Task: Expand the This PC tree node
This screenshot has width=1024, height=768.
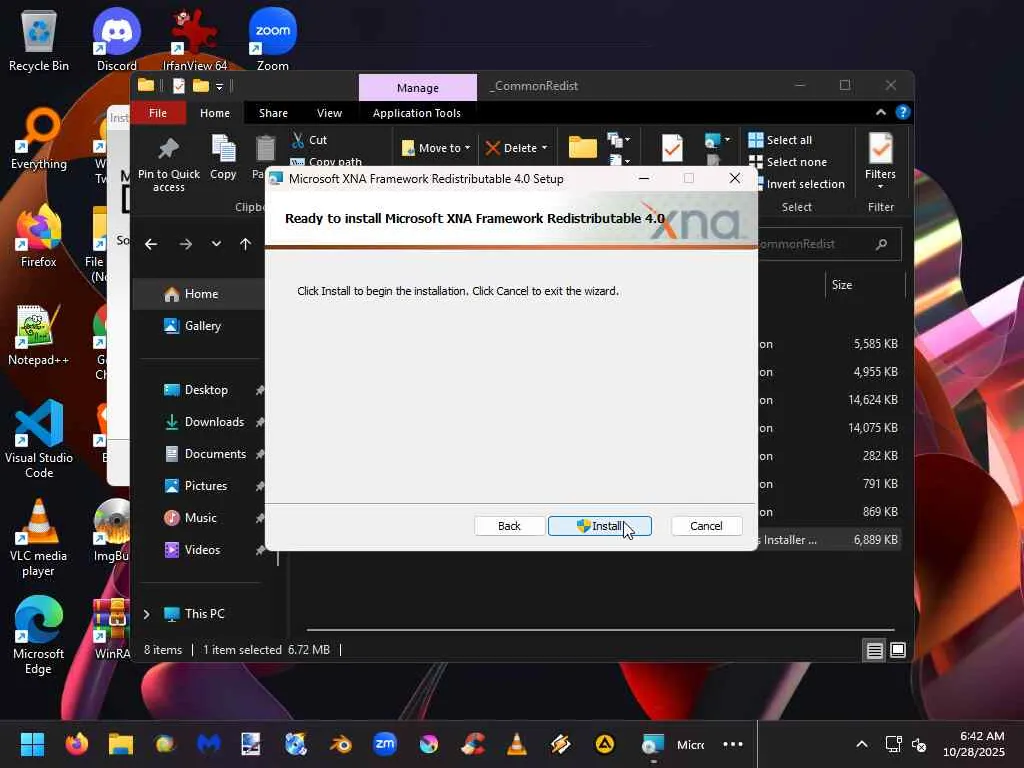Action: point(147,615)
